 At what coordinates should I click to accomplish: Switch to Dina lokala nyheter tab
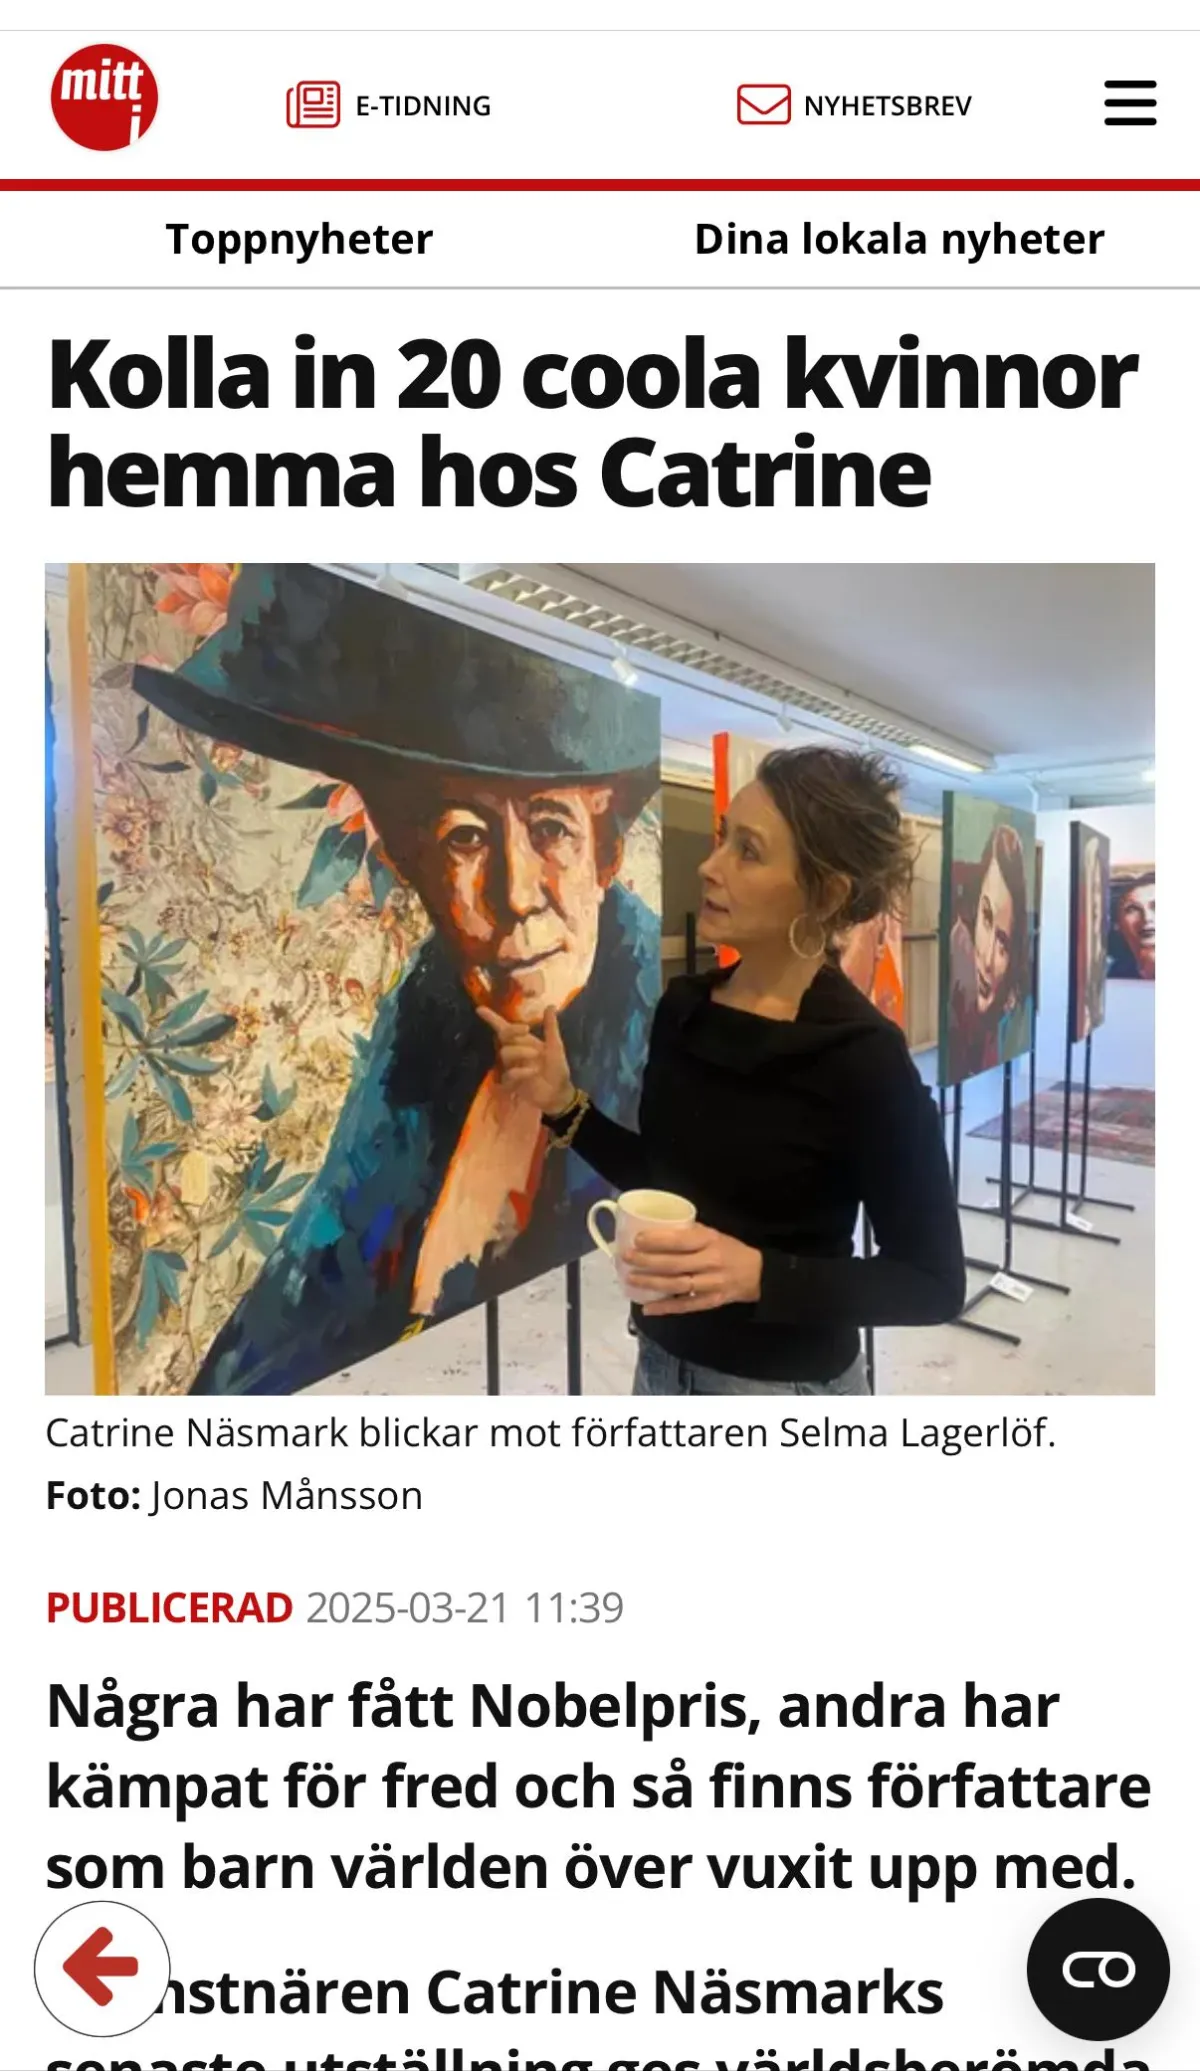click(x=900, y=239)
